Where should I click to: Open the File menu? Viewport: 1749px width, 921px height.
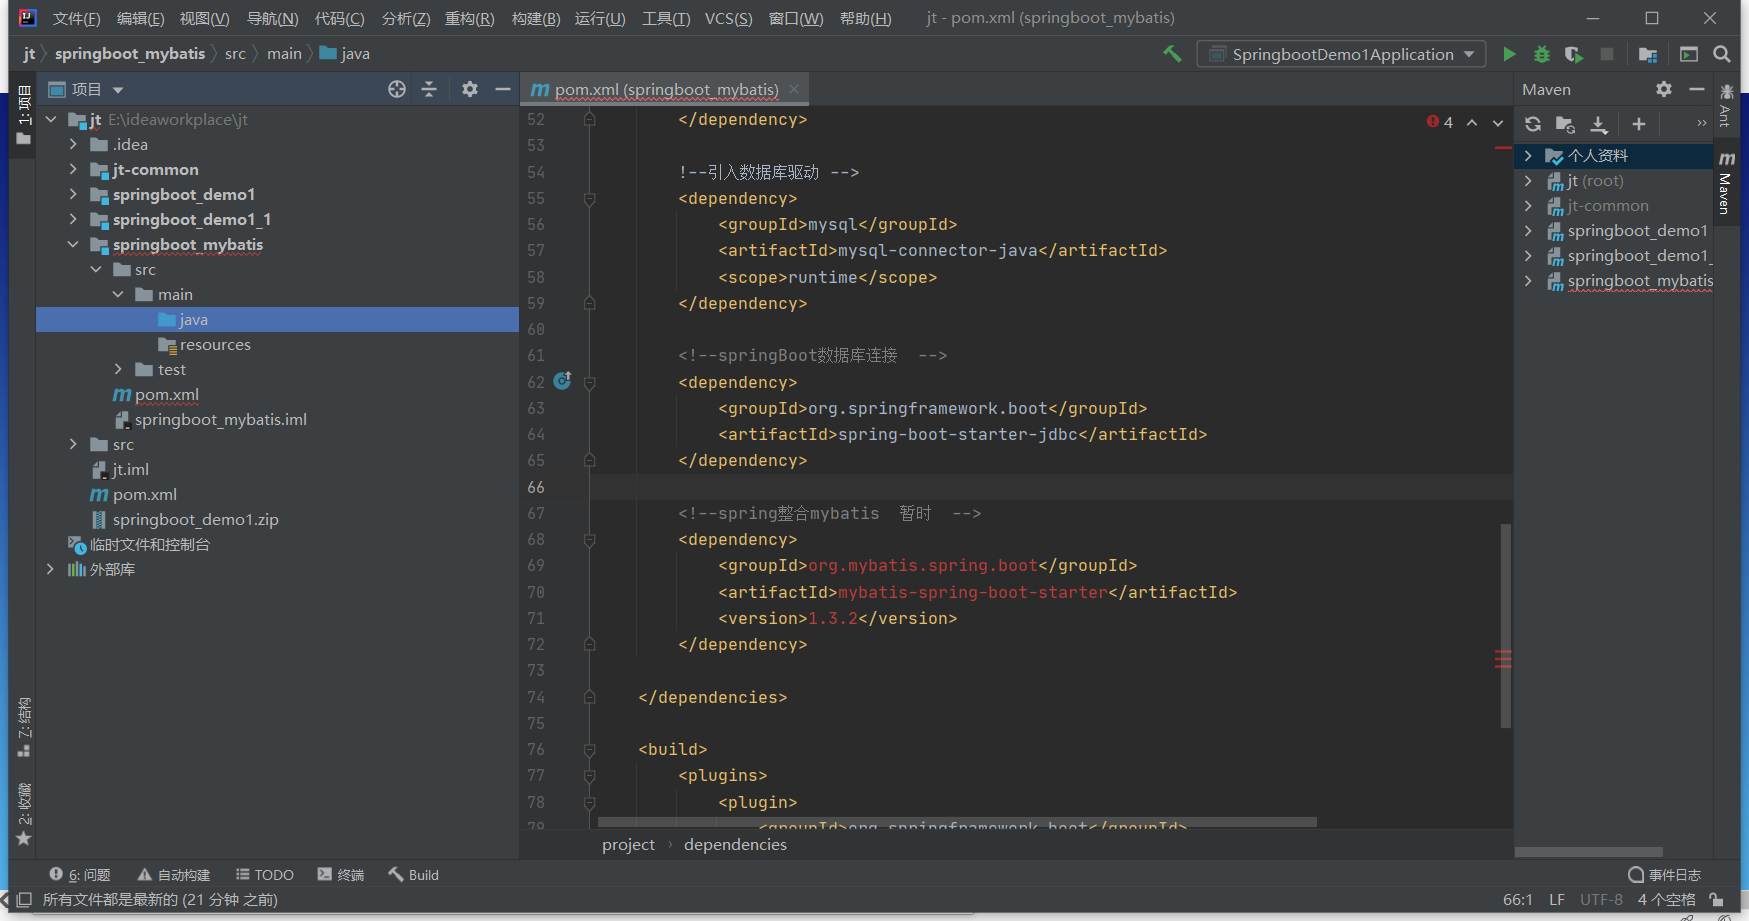[x=77, y=18]
